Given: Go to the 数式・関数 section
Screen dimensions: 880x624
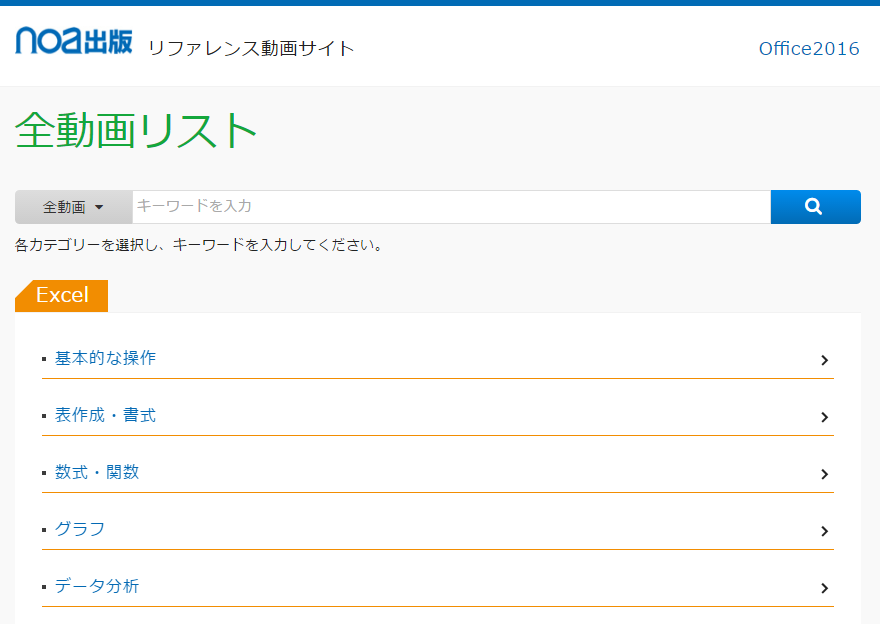Looking at the screenshot, I should [97, 472].
